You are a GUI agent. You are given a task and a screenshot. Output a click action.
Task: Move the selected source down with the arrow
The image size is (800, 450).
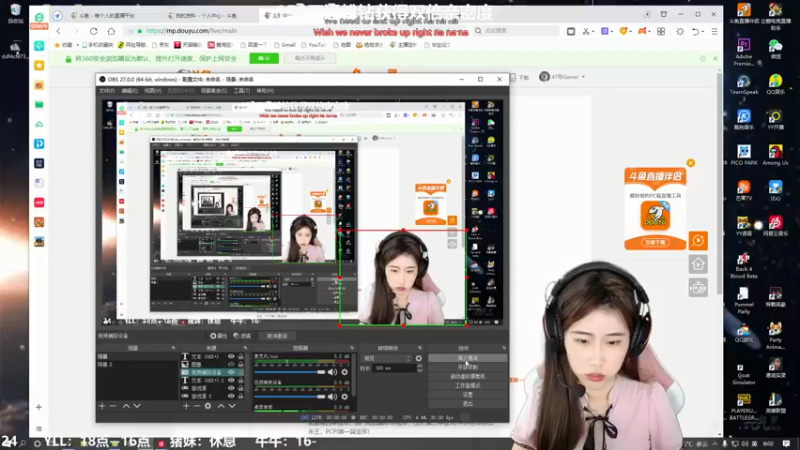pos(232,406)
